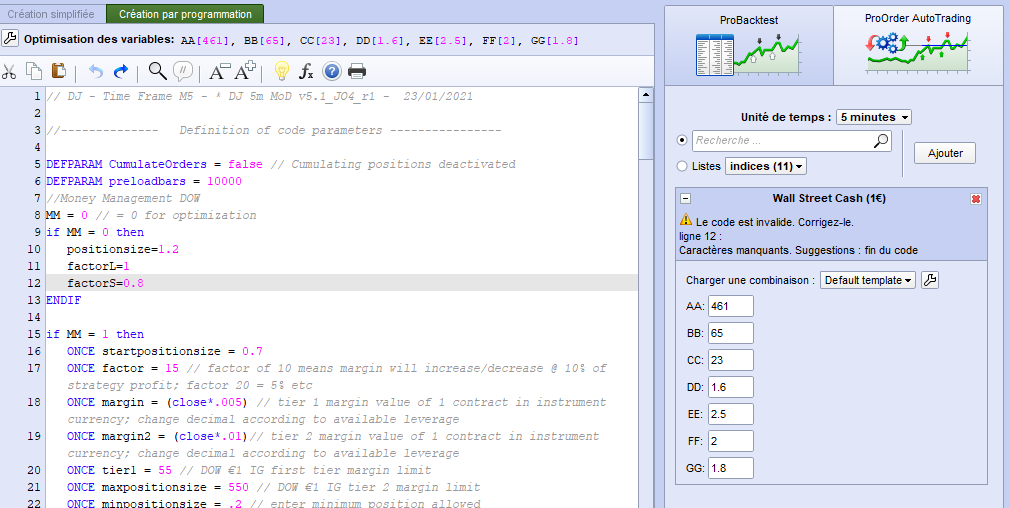
Task: Open the ProOrder AutoTrading tab
Action: (918, 45)
